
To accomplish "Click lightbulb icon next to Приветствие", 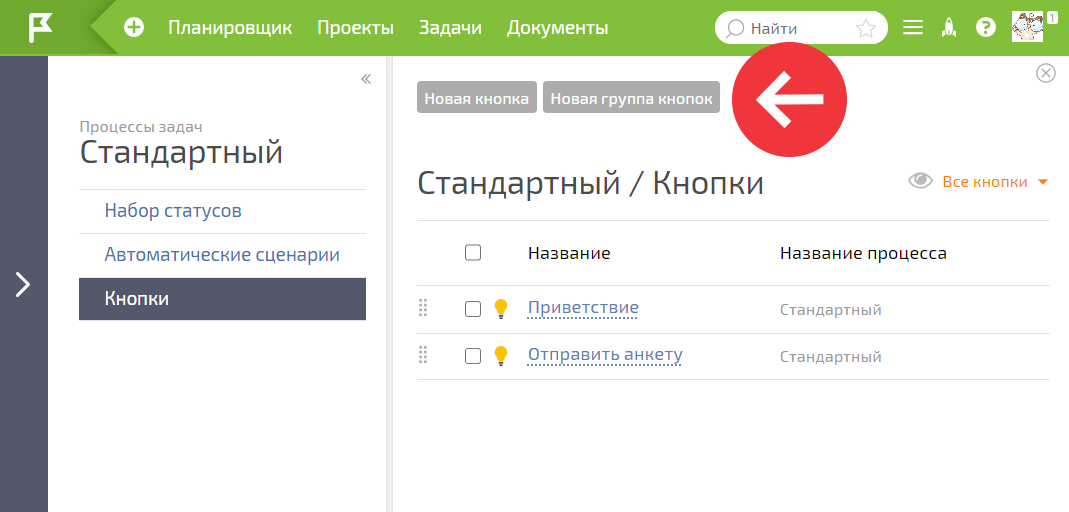I will pos(501,309).
